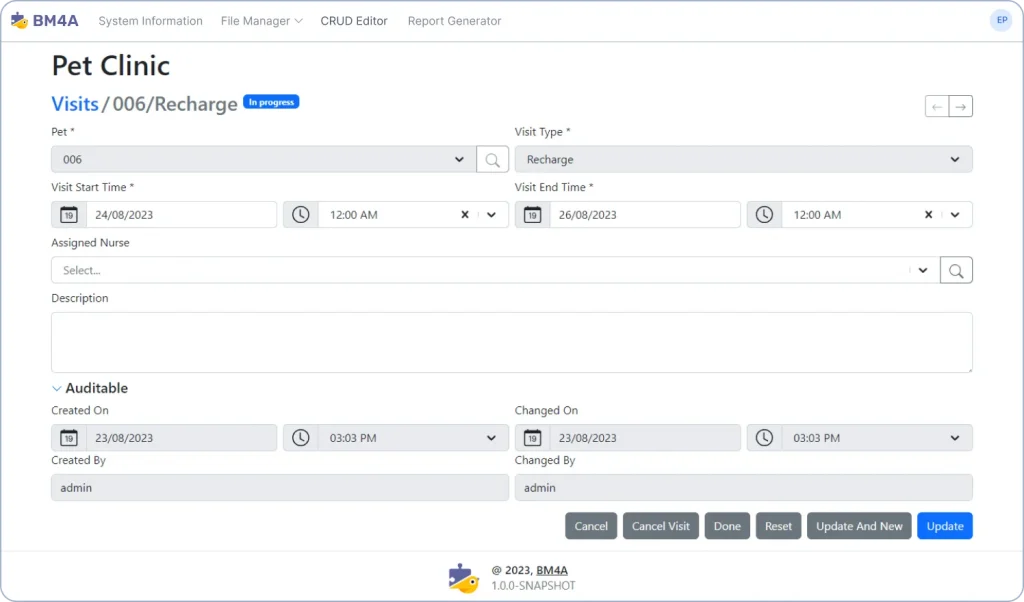Clear the Visit Start Time value
This screenshot has height=602, width=1024.
coord(465,215)
